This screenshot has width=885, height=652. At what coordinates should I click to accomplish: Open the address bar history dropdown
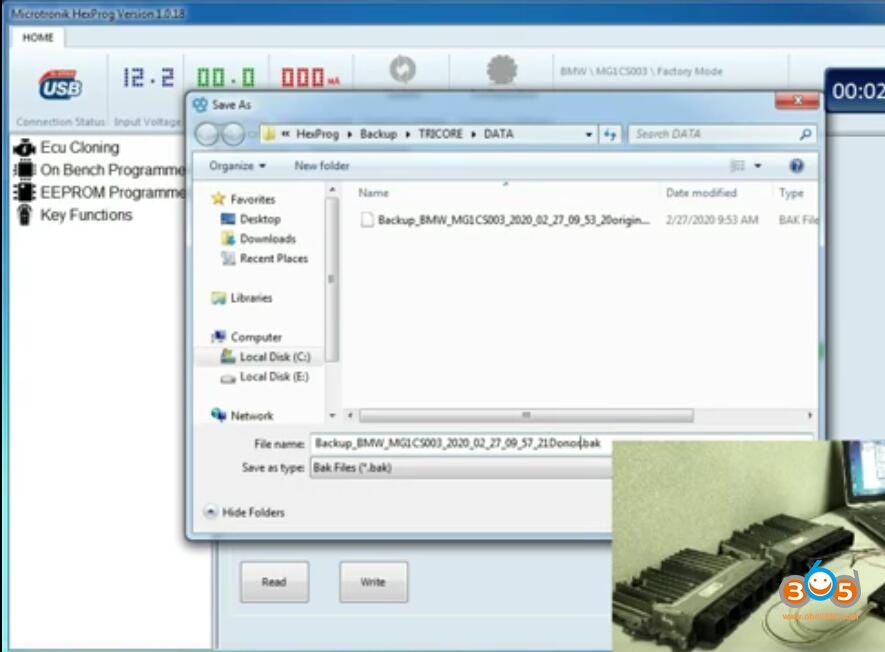pos(589,134)
